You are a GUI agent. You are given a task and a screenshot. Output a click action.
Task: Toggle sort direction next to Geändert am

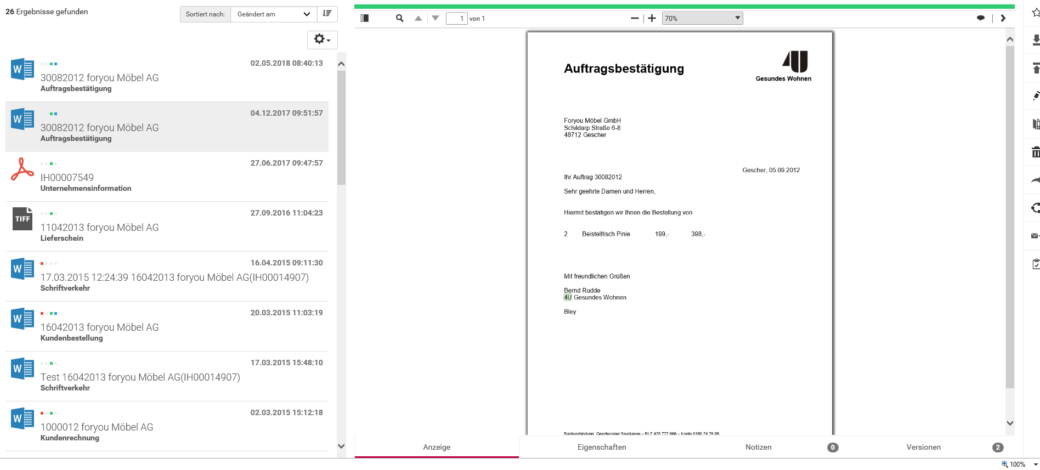click(x=327, y=14)
